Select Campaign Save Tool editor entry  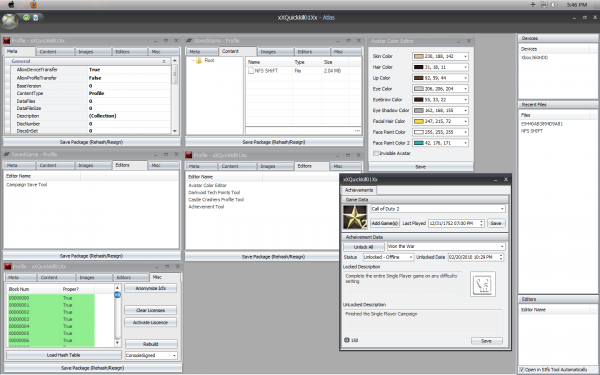pyautogui.click(x=26, y=185)
